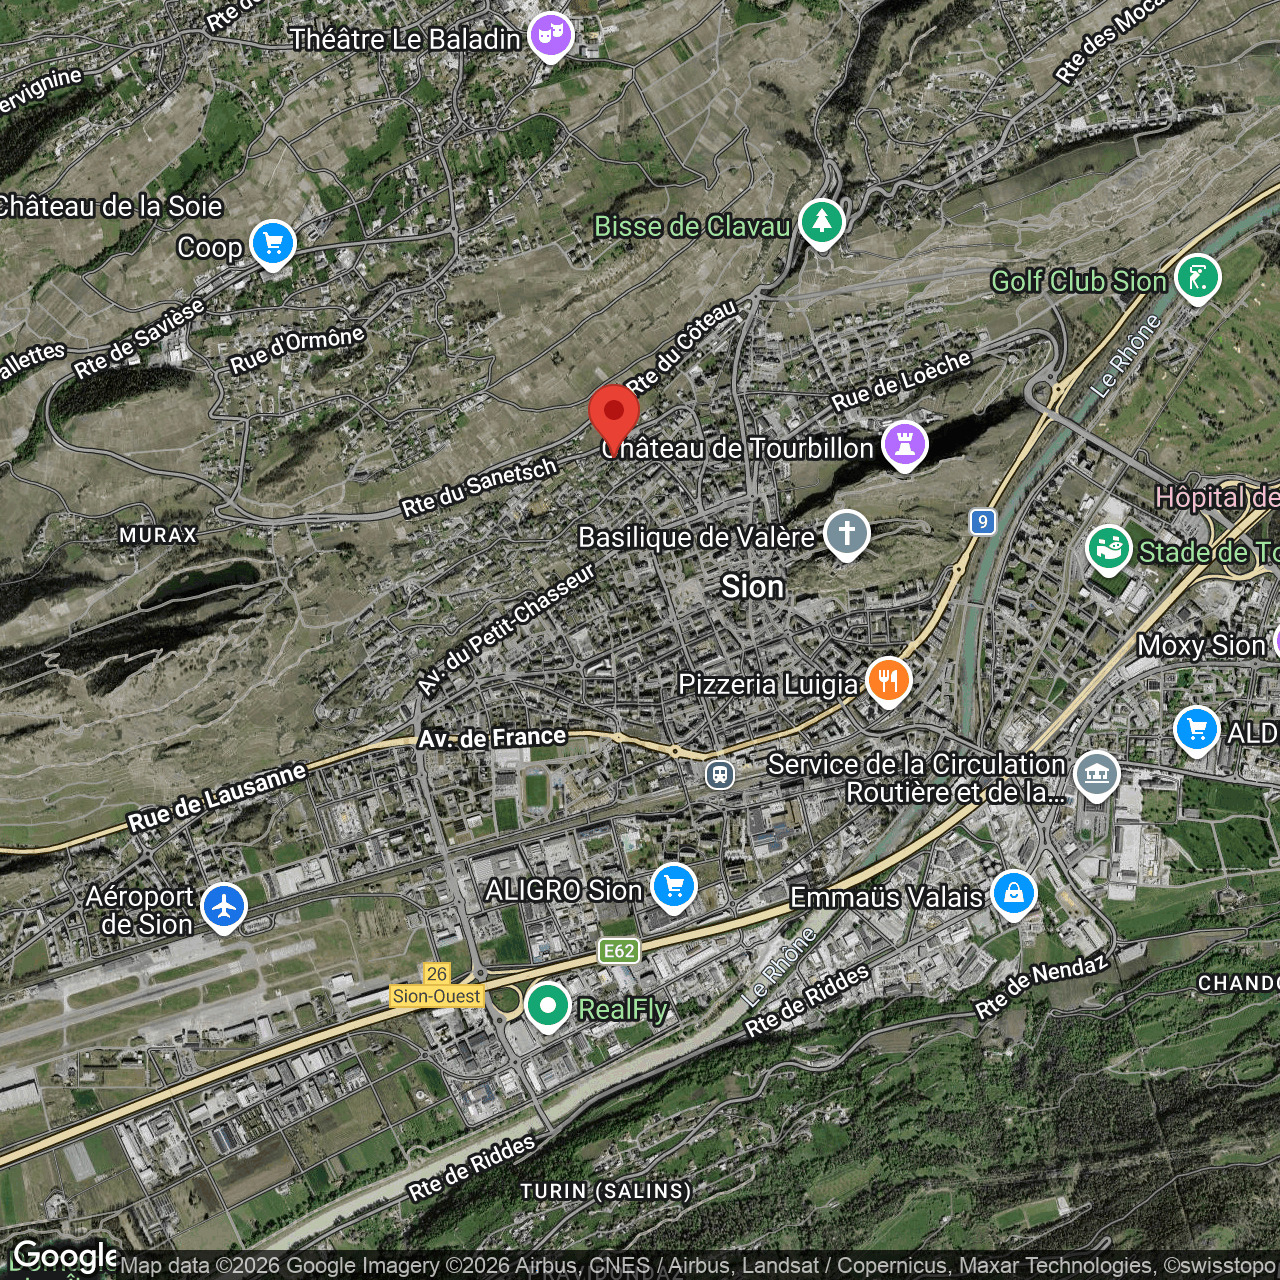Screen dimensions: 1280x1280
Task: Click the route 9 highway shield
Action: (x=984, y=522)
